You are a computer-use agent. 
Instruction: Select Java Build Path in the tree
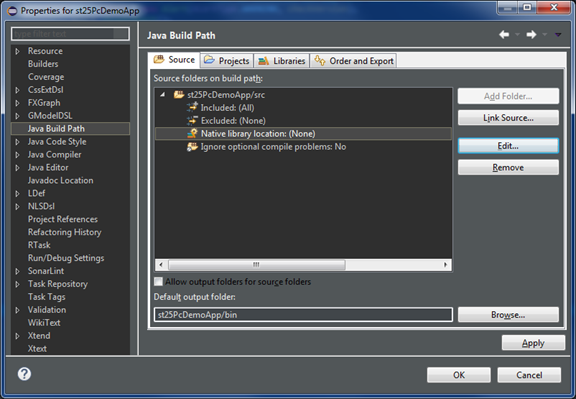coord(70,129)
